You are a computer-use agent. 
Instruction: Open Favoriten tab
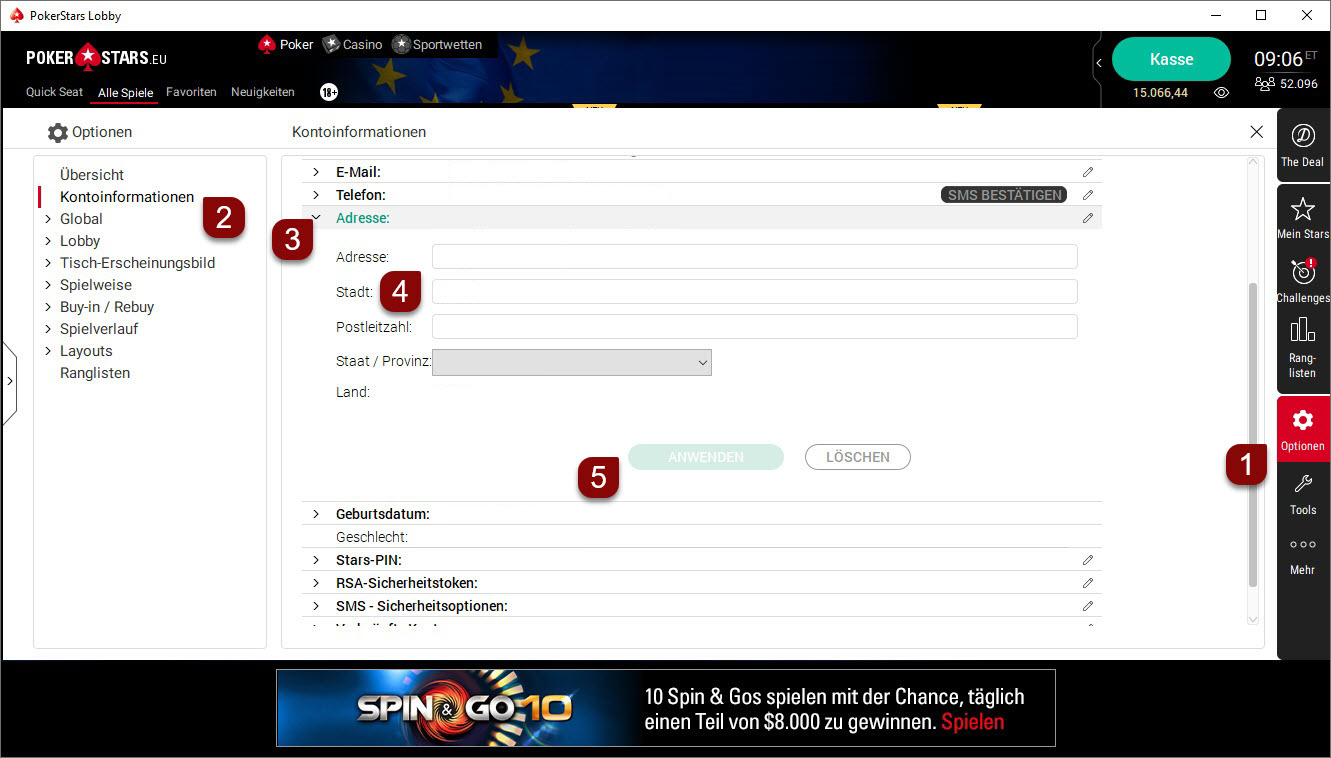point(191,92)
